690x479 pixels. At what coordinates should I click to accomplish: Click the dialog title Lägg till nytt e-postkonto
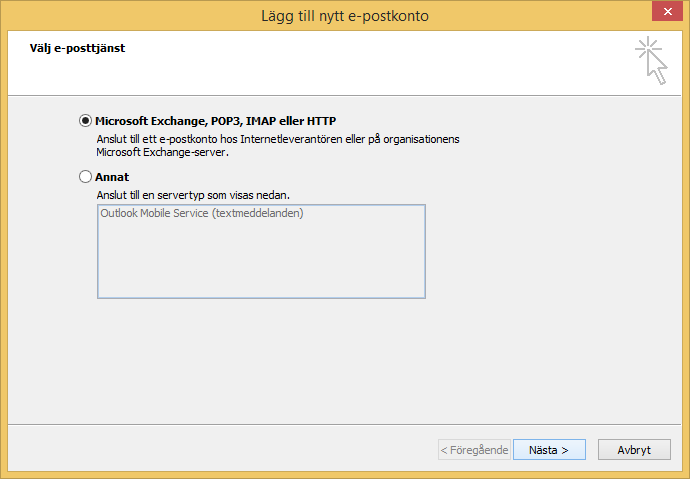coord(345,16)
